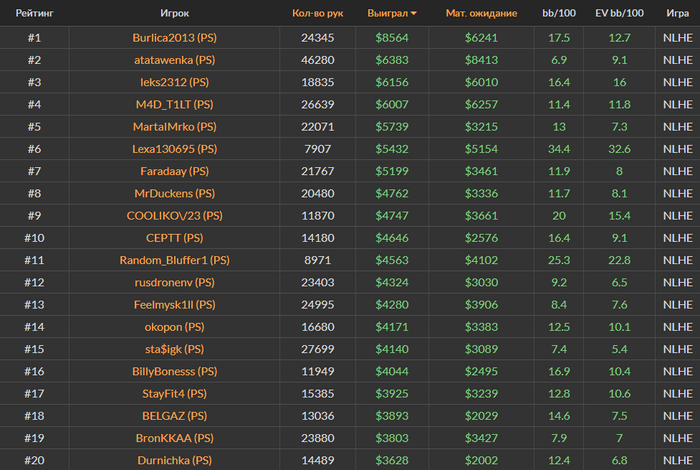Select StayFit4 (PS) player name
This screenshot has height=470, width=700.
(x=175, y=394)
